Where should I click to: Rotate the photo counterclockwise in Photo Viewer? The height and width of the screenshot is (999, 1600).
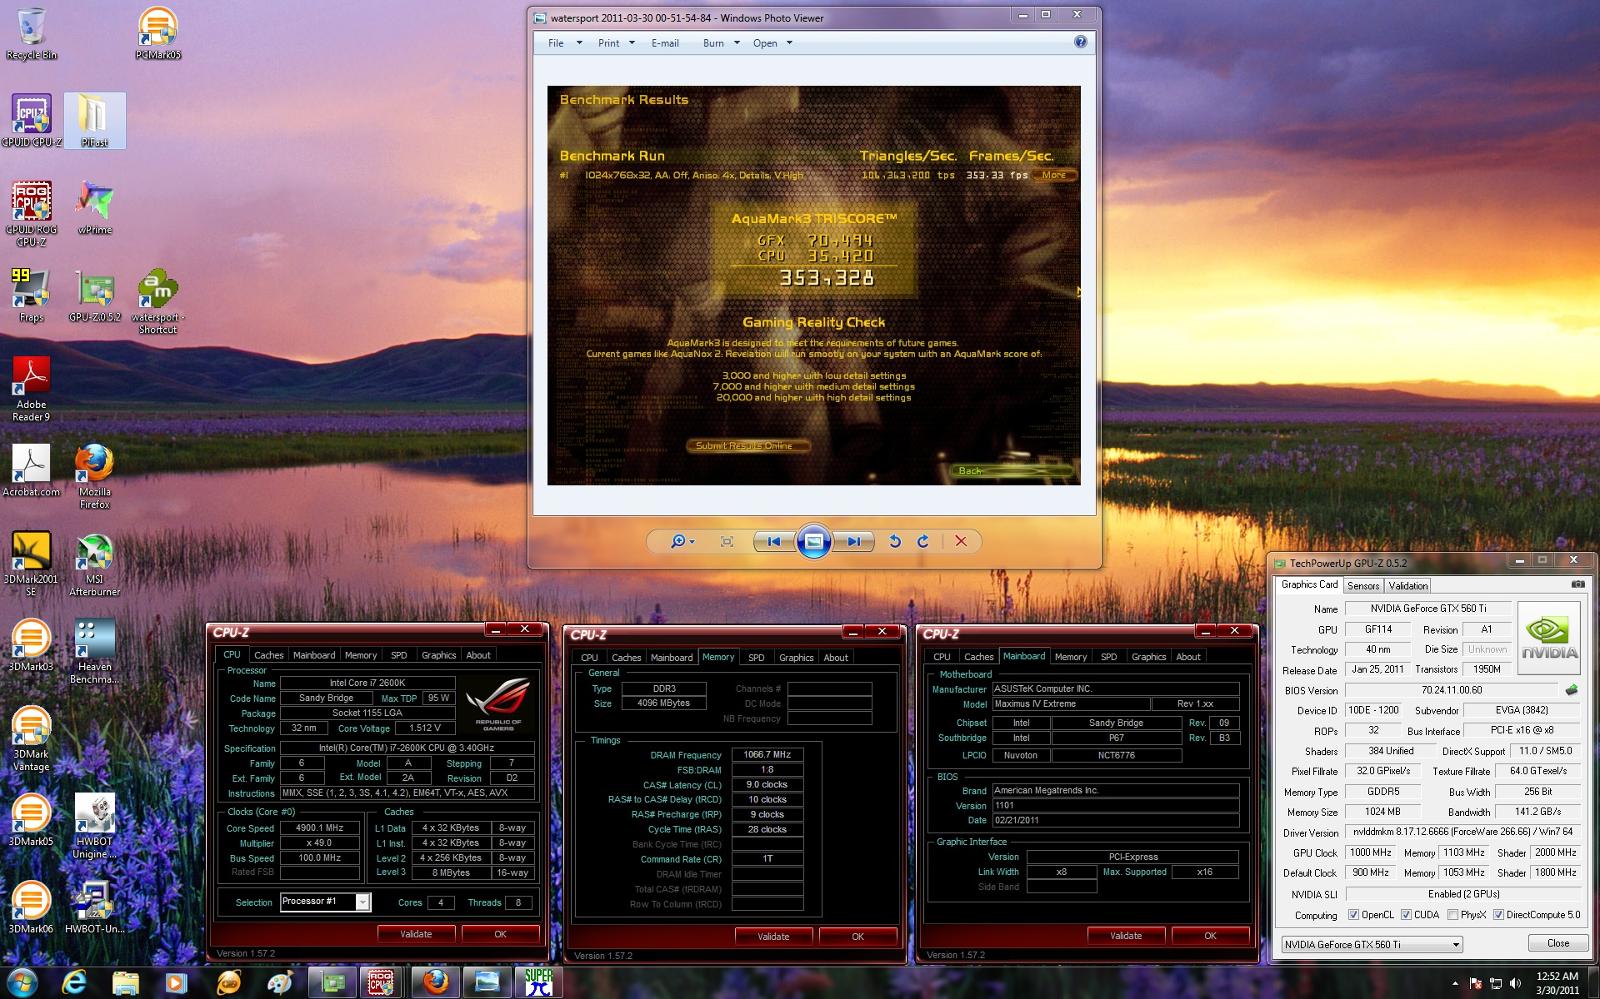click(x=895, y=541)
